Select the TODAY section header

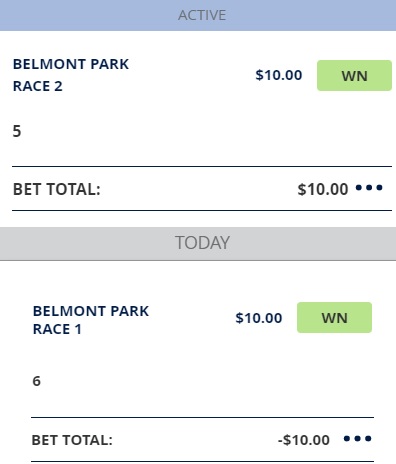click(198, 243)
